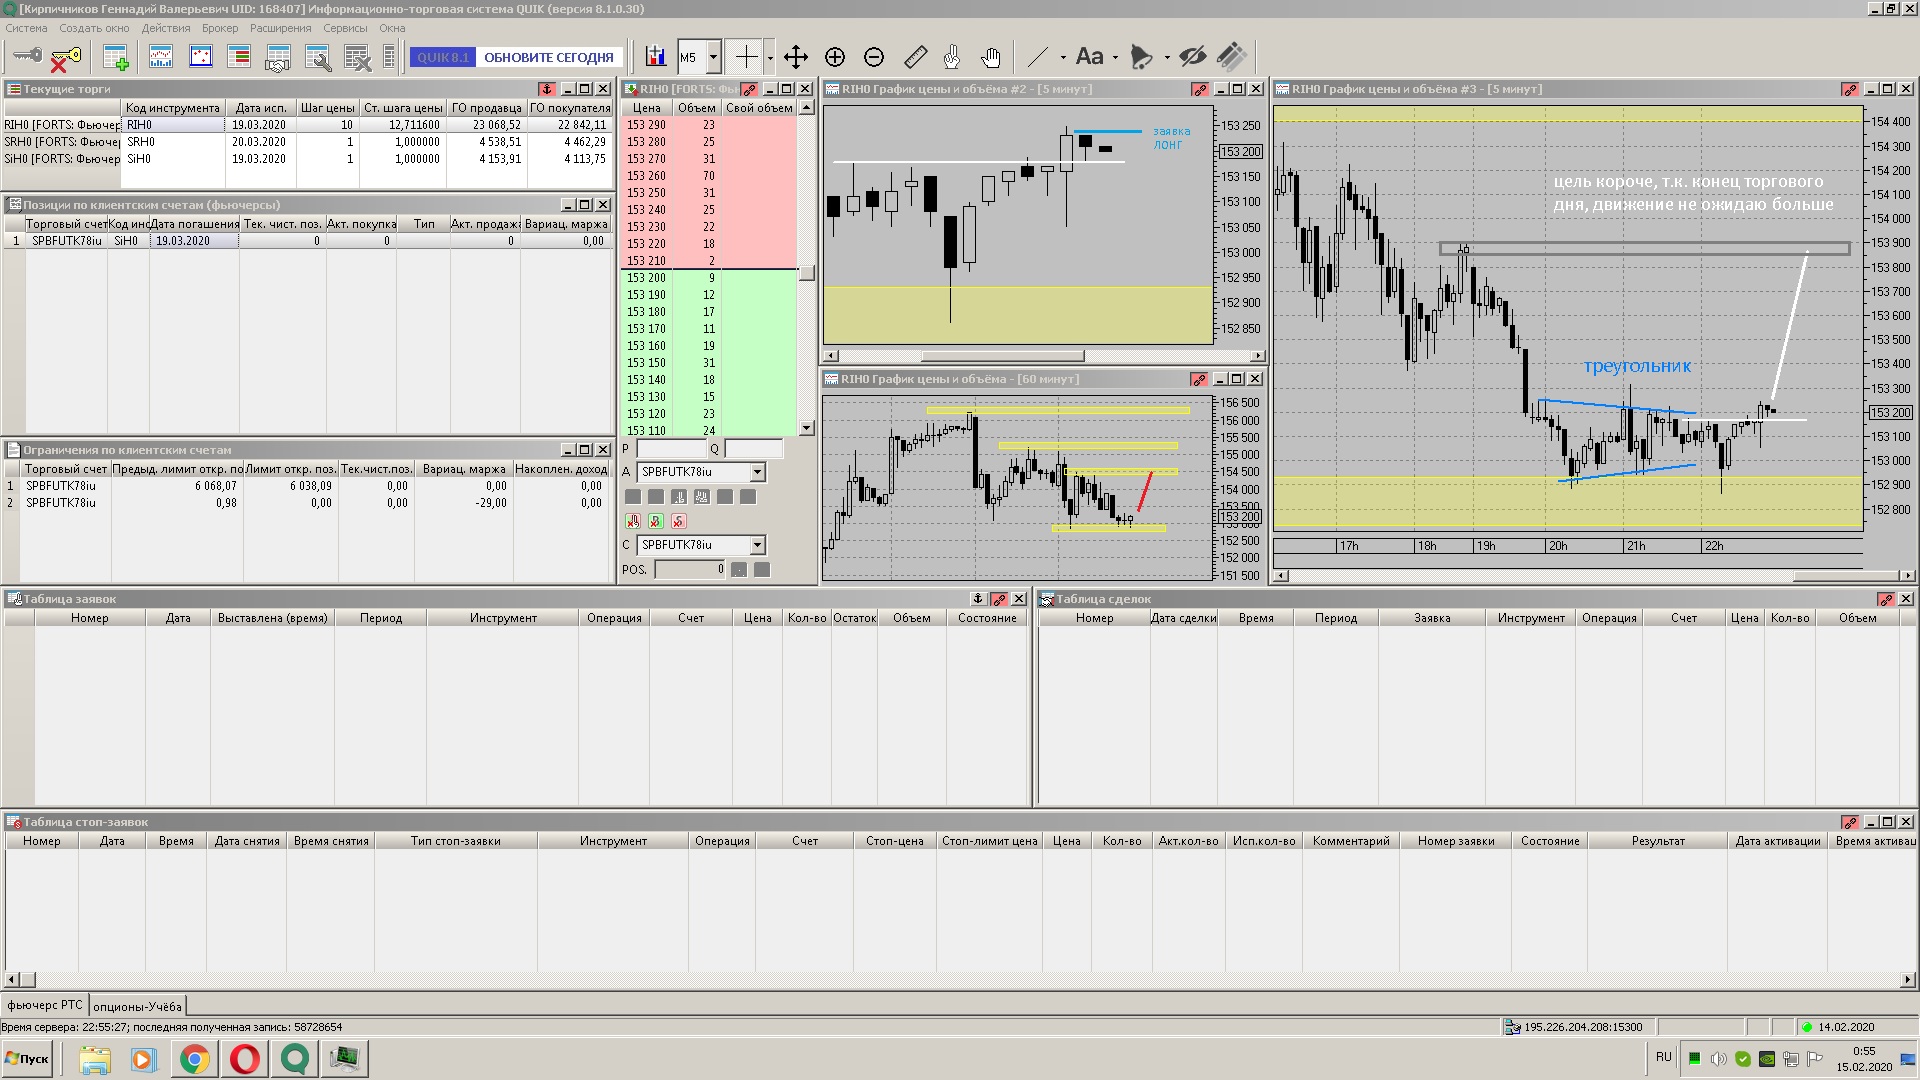Click the zoom out magnifier icon

coord(874,57)
